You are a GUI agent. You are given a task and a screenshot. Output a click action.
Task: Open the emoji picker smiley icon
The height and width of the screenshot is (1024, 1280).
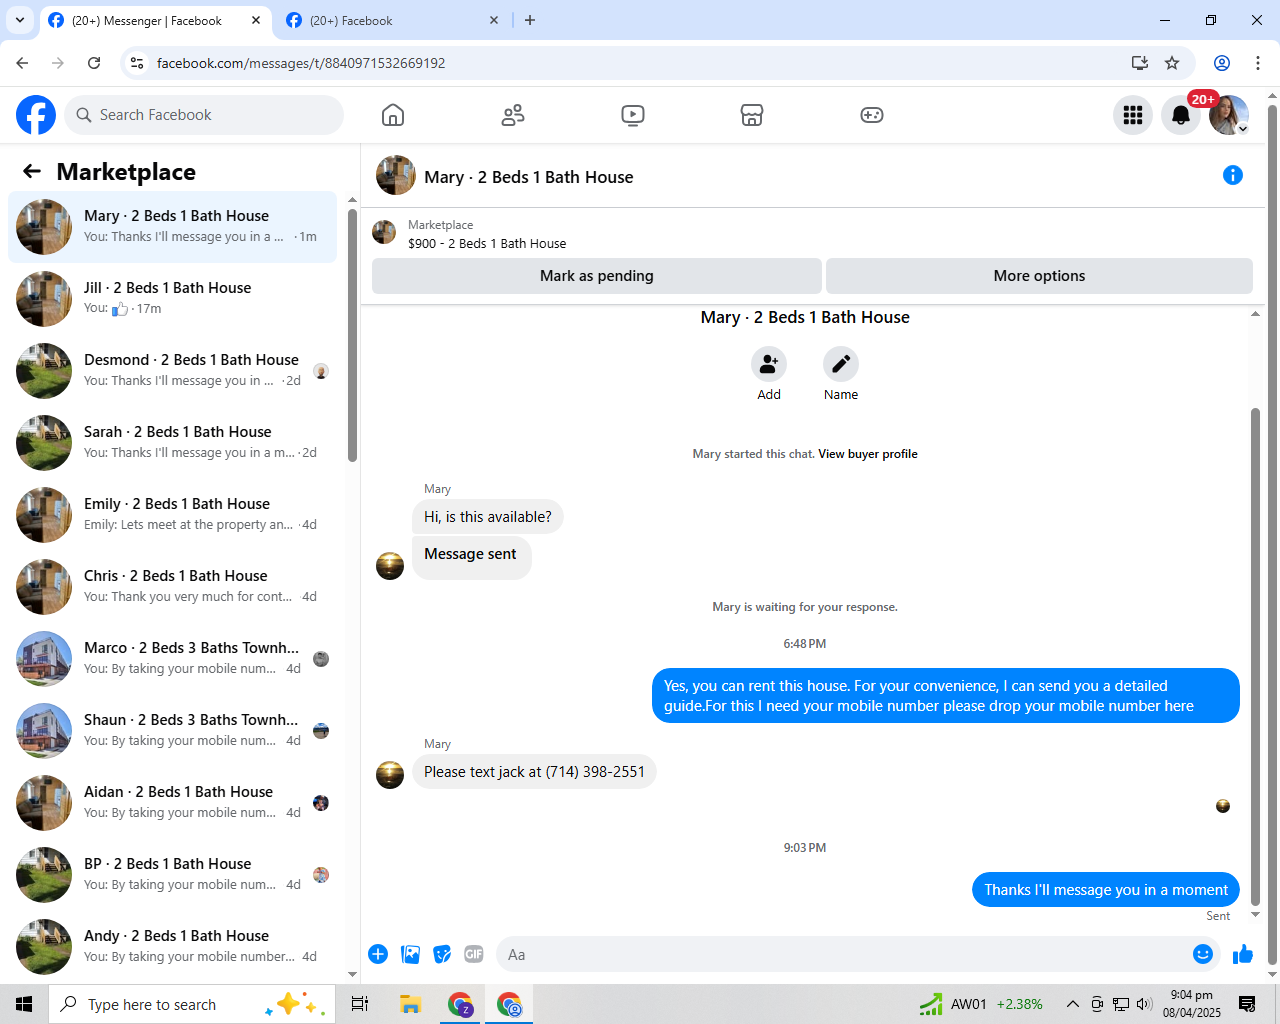tap(1203, 954)
